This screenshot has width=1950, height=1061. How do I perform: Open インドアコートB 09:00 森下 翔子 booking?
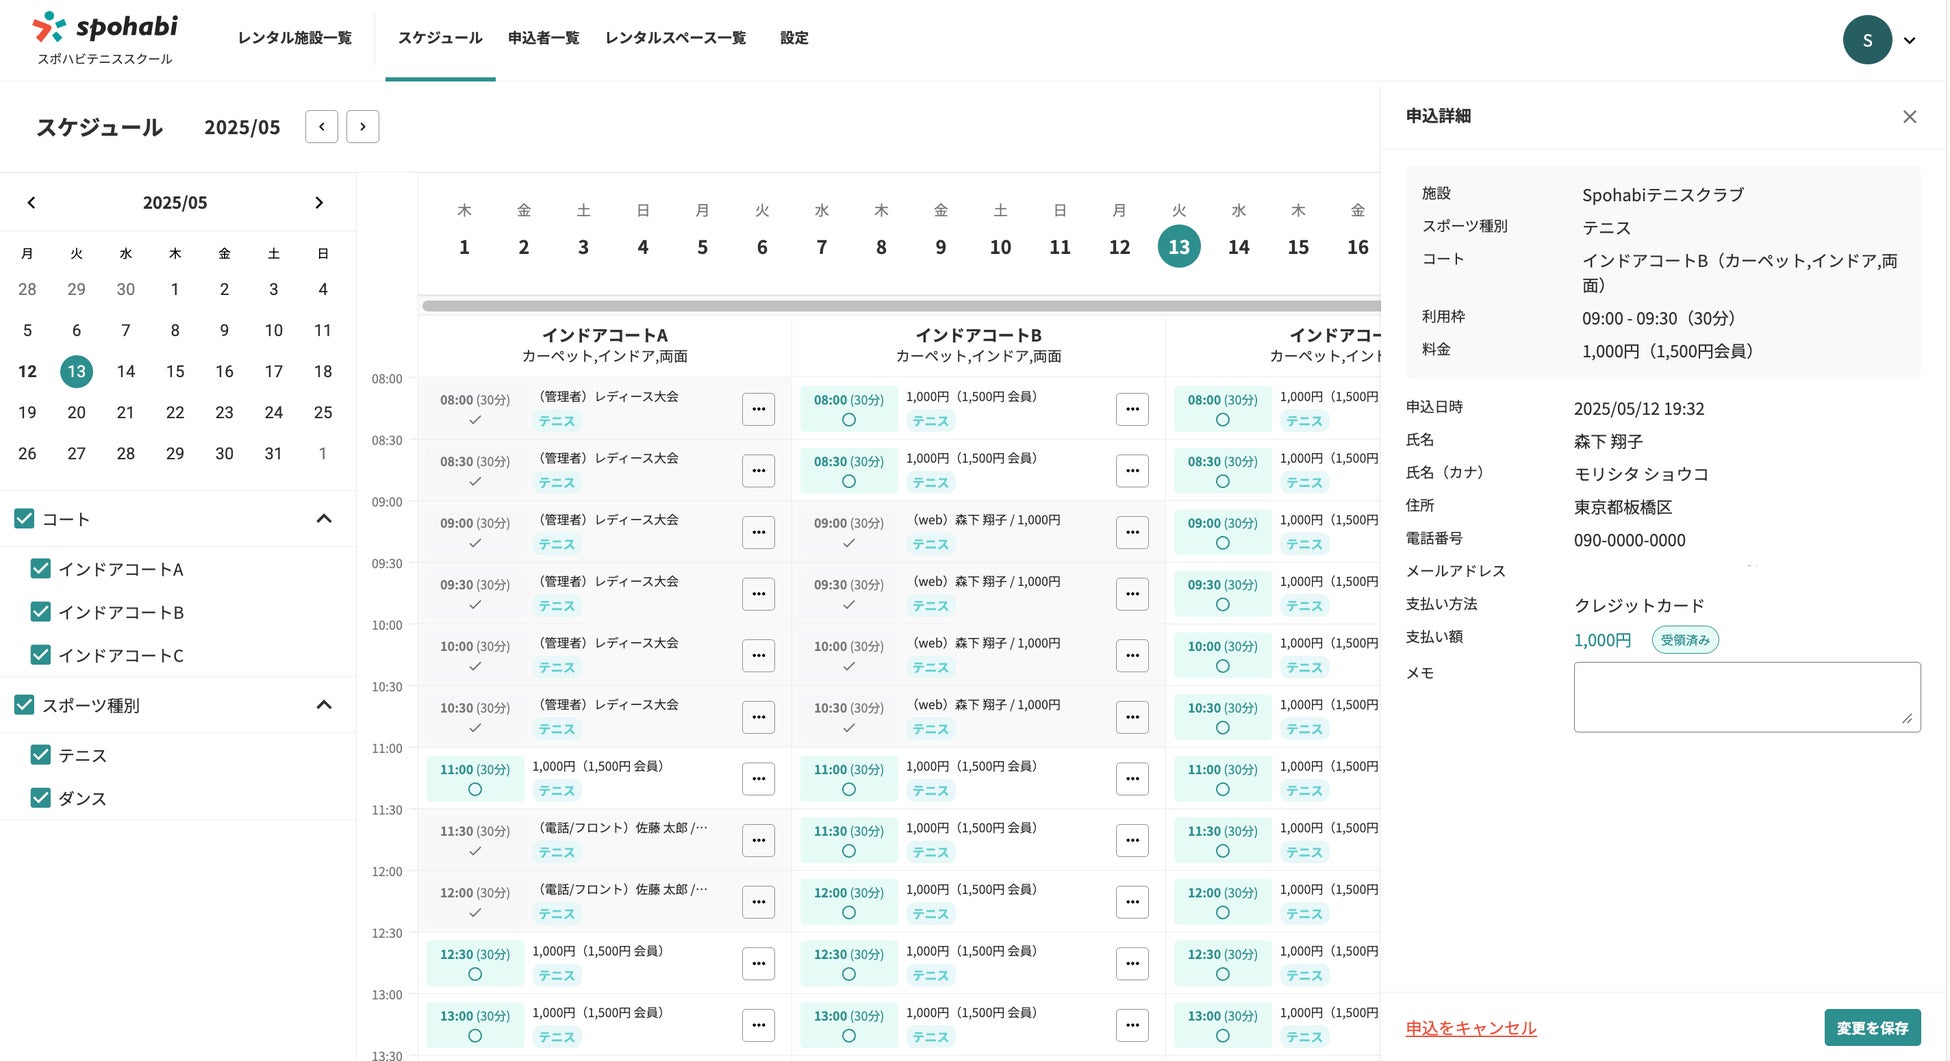click(987, 521)
